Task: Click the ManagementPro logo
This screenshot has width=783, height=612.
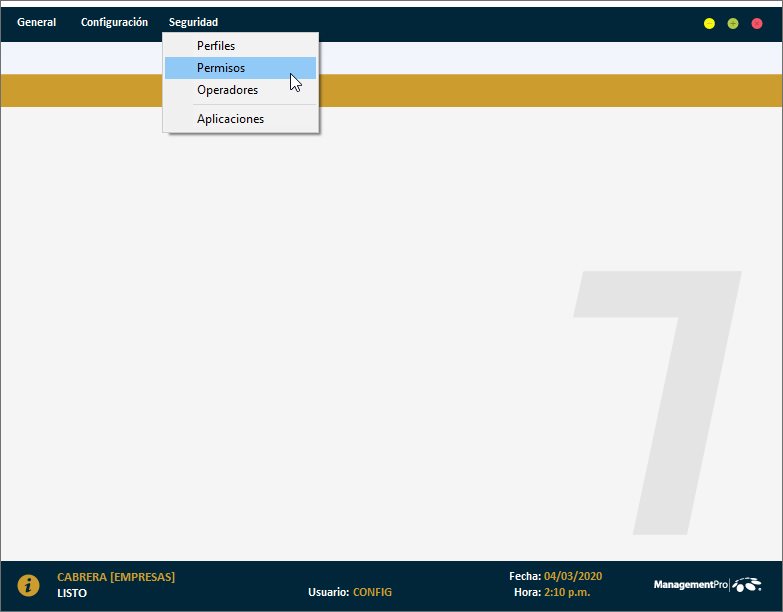Action: (x=708, y=585)
